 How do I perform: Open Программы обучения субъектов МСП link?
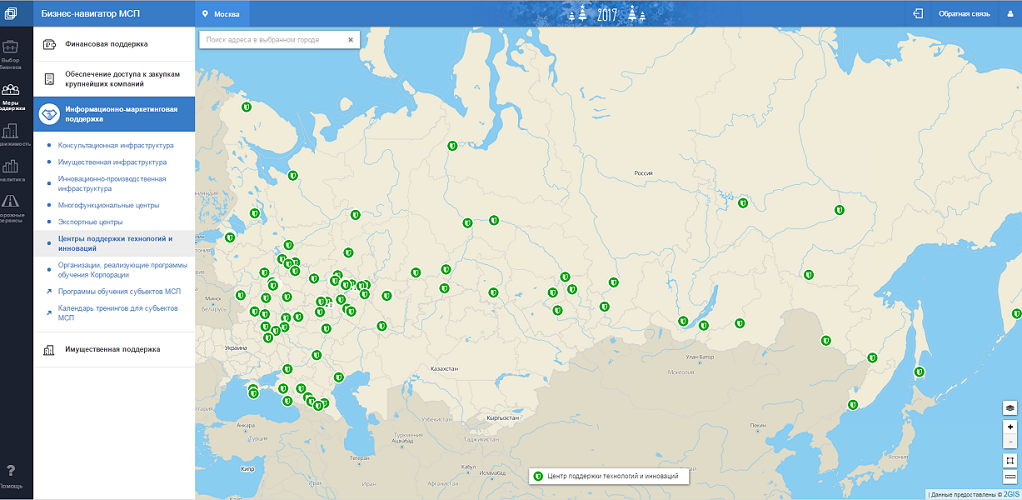[119, 291]
